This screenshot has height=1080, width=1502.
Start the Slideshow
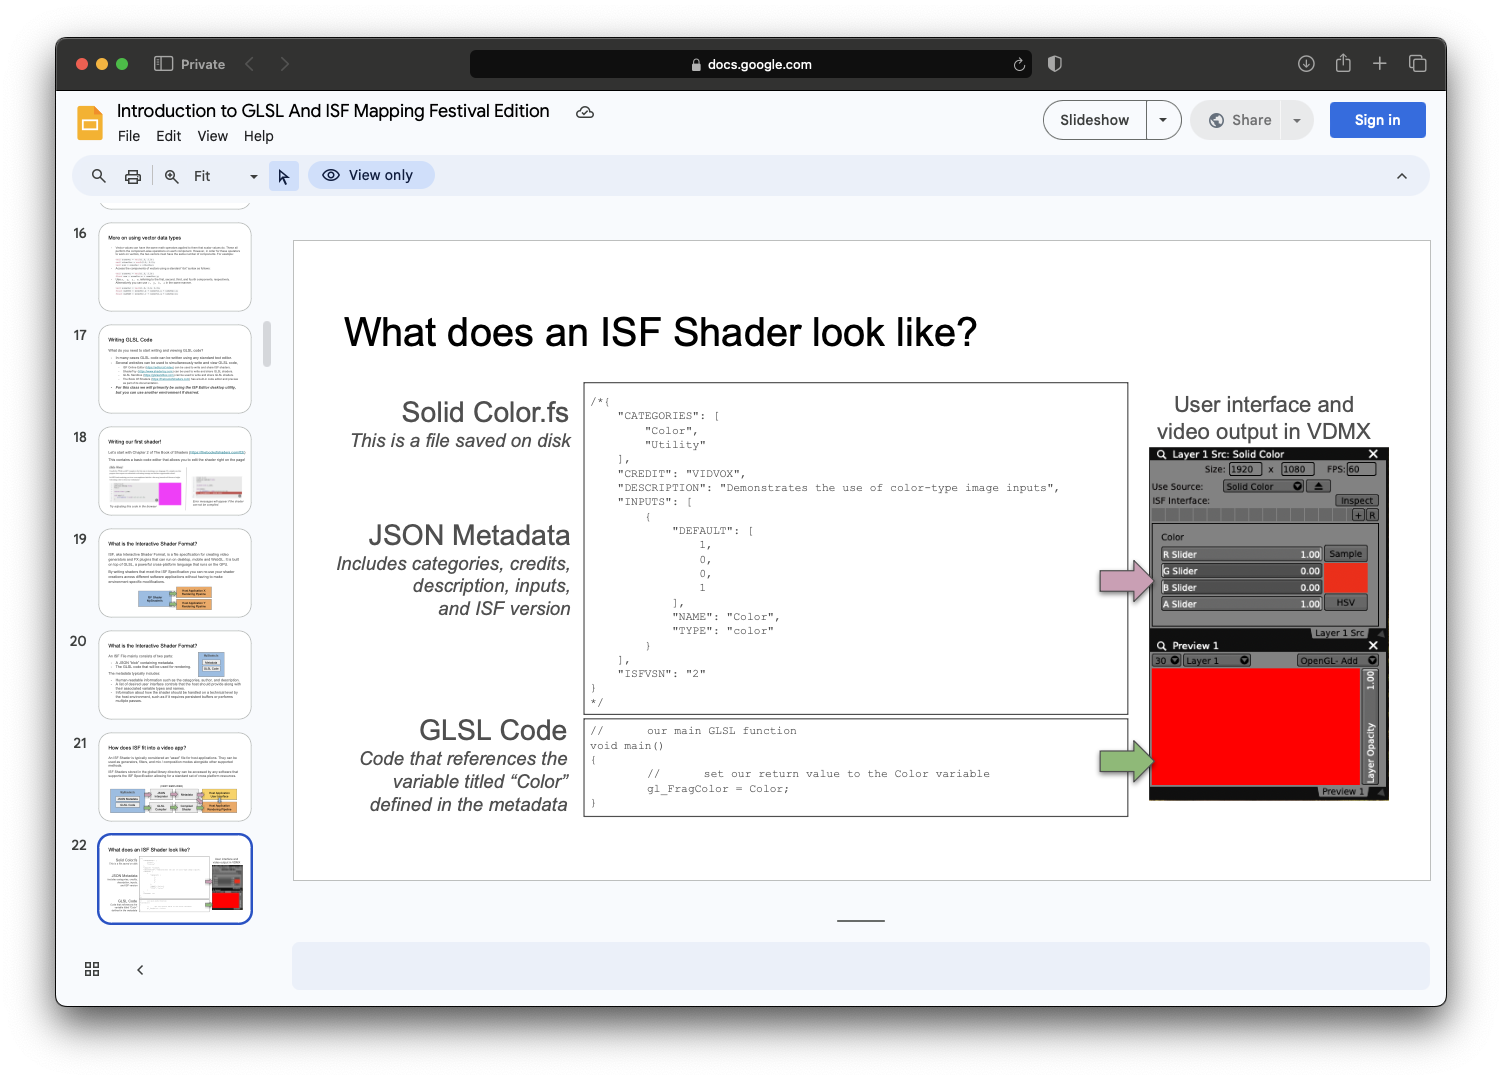coord(1095,120)
